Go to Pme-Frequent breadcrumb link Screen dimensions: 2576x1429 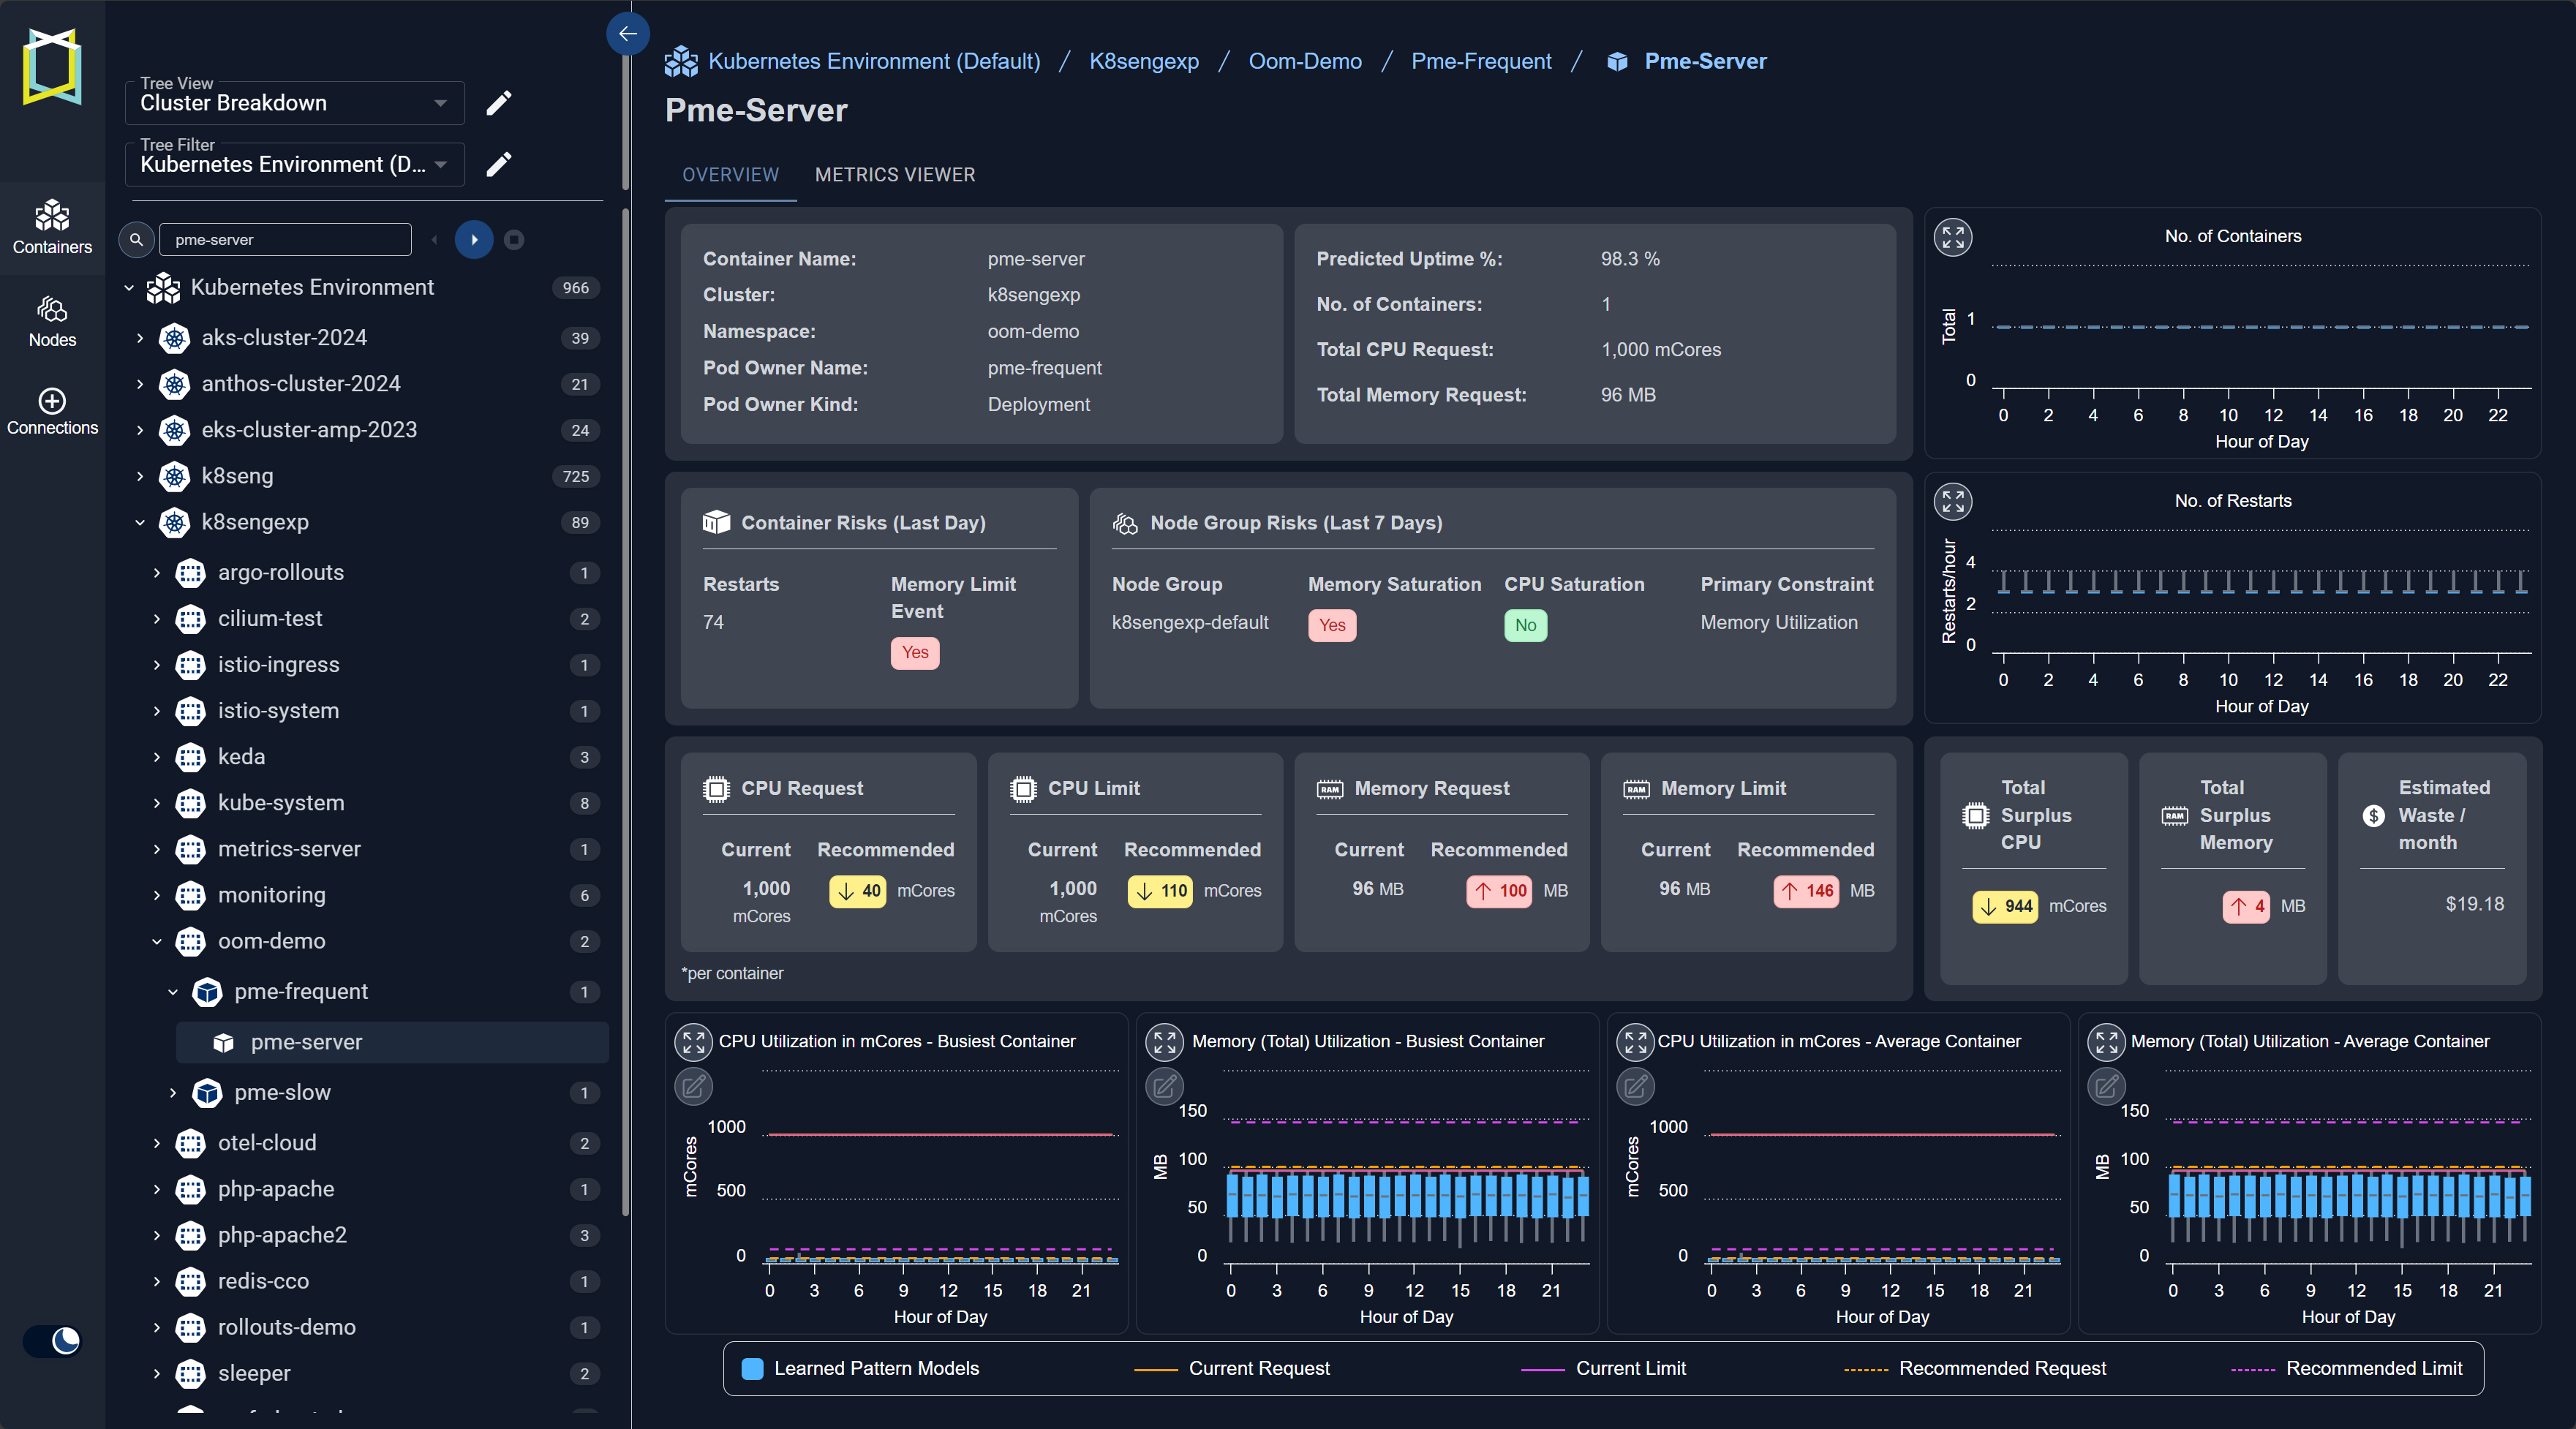pos(1480,61)
